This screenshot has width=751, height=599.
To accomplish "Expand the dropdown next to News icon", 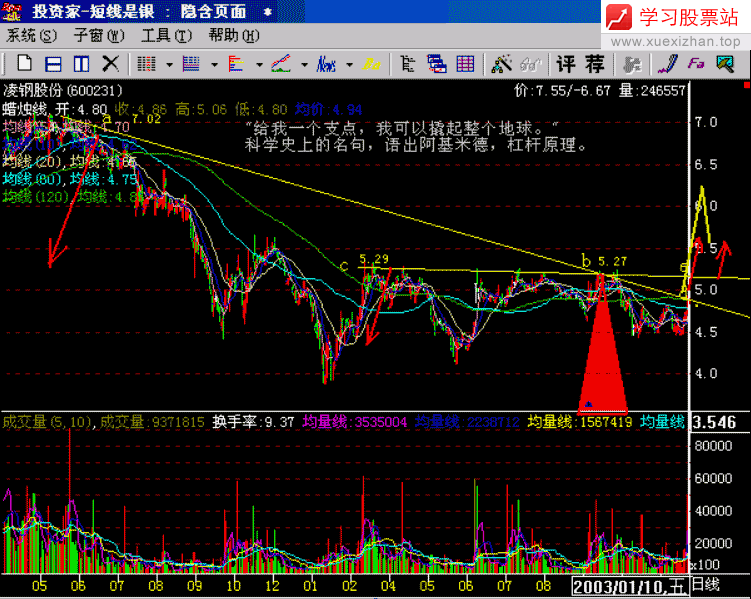I will click(349, 65).
